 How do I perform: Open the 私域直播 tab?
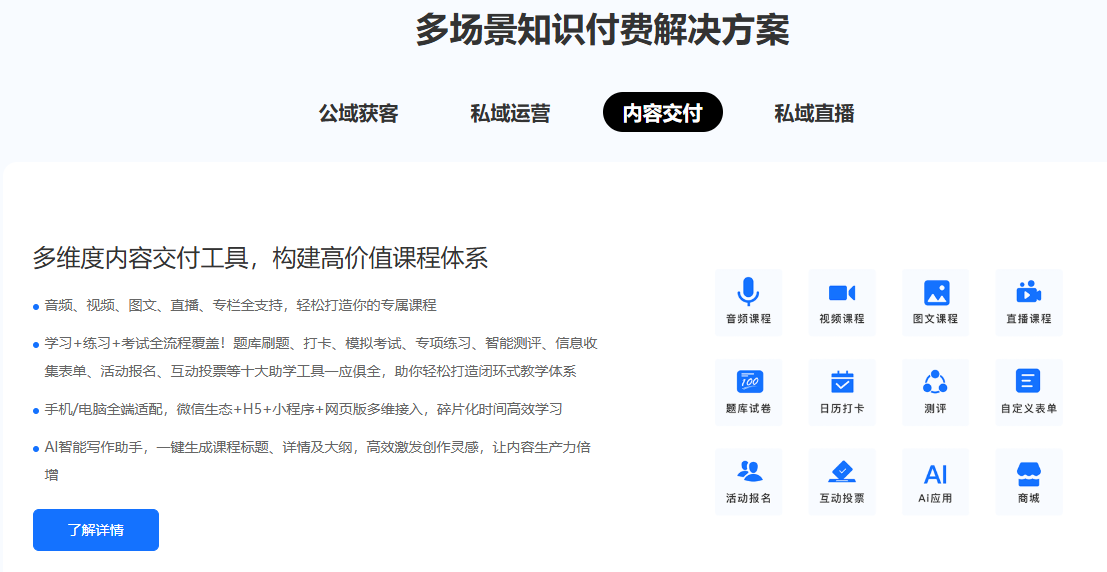tap(814, 113)
